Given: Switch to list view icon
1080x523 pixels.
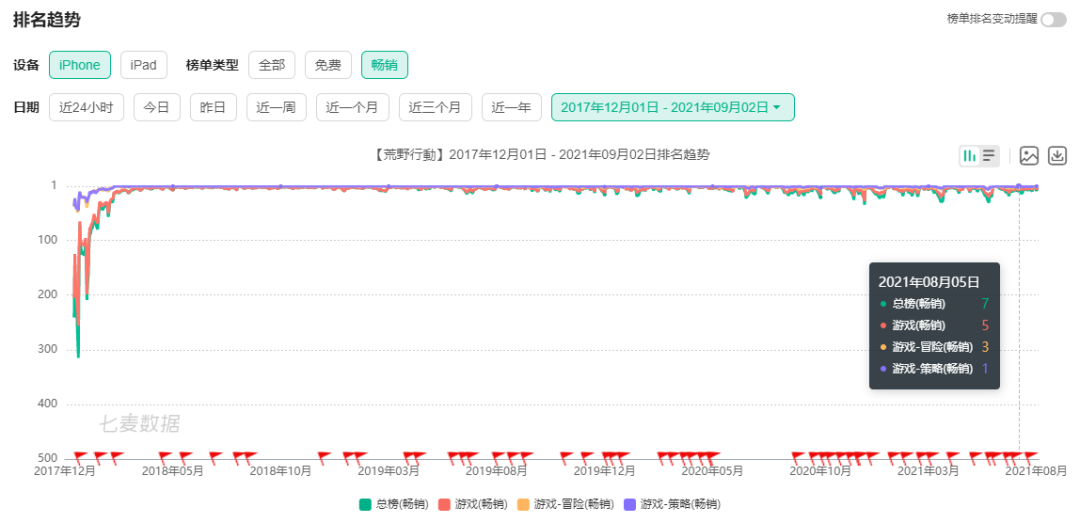Looking at the screenshot, I should pyautogui.click(x=988, y=156).
